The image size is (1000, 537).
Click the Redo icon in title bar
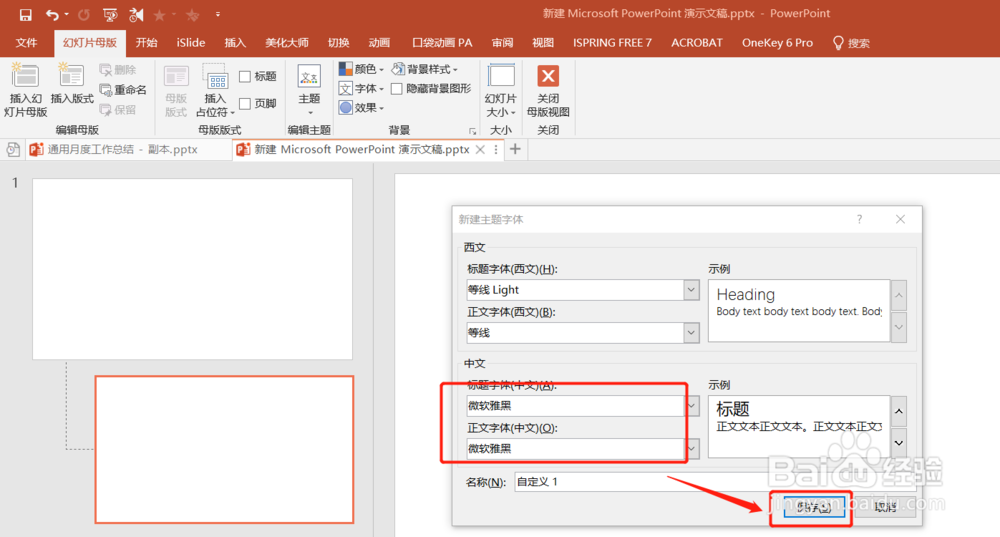[84, 14]
